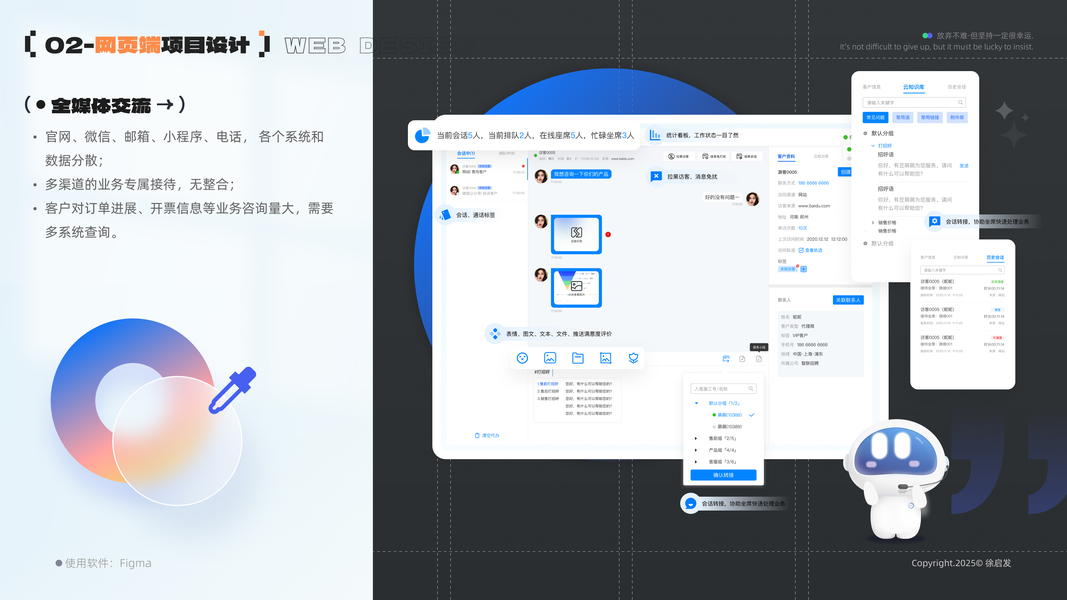Open the funnel chart image message thumbnail
The width and height of the screenshot is (1067, 600).
576,287
